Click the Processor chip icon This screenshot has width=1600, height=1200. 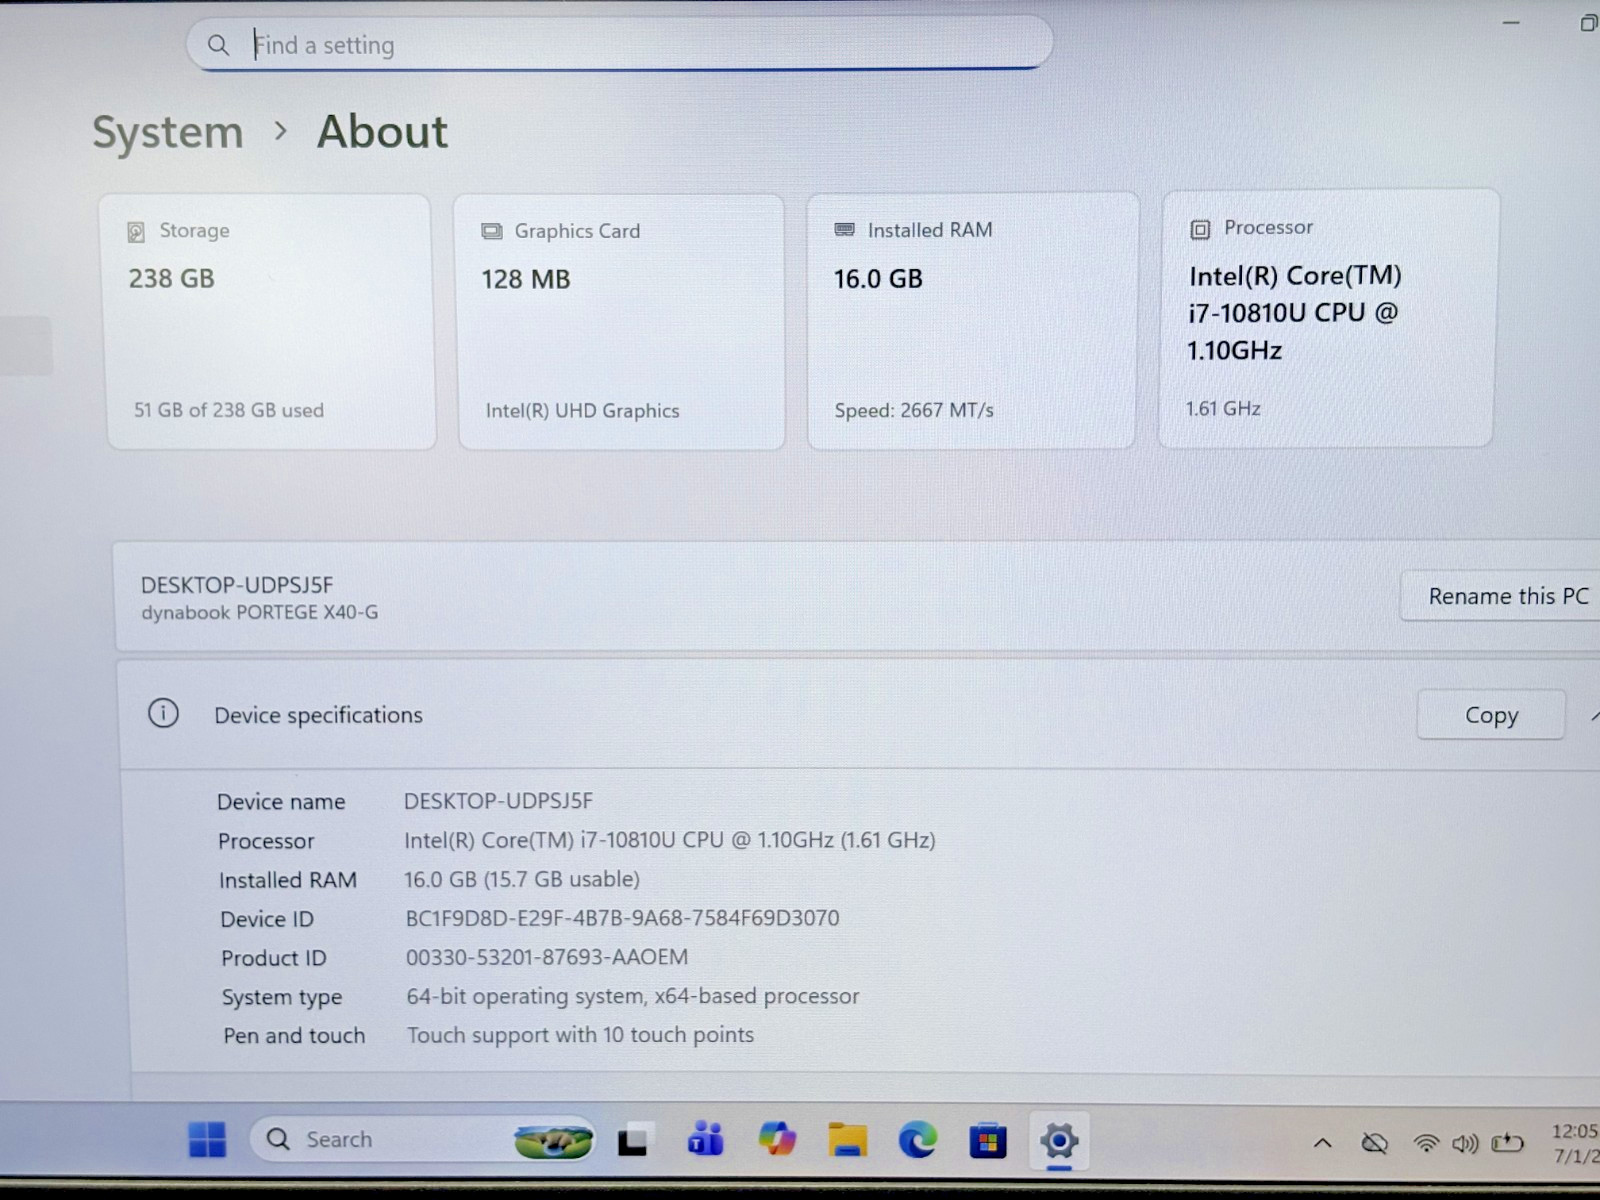click(x=1200, y=229)
